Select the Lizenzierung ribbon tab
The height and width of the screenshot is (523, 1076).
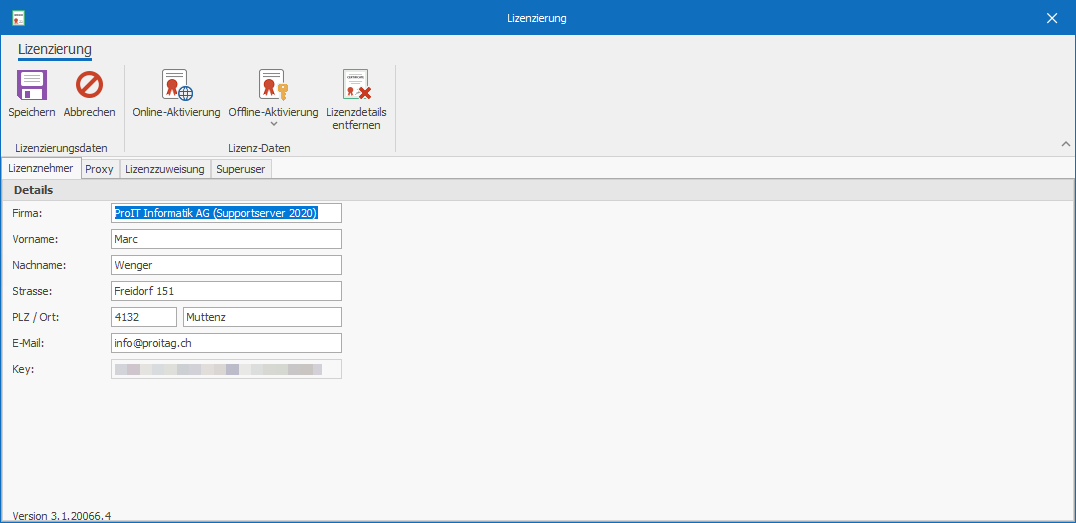pos(55,49)
